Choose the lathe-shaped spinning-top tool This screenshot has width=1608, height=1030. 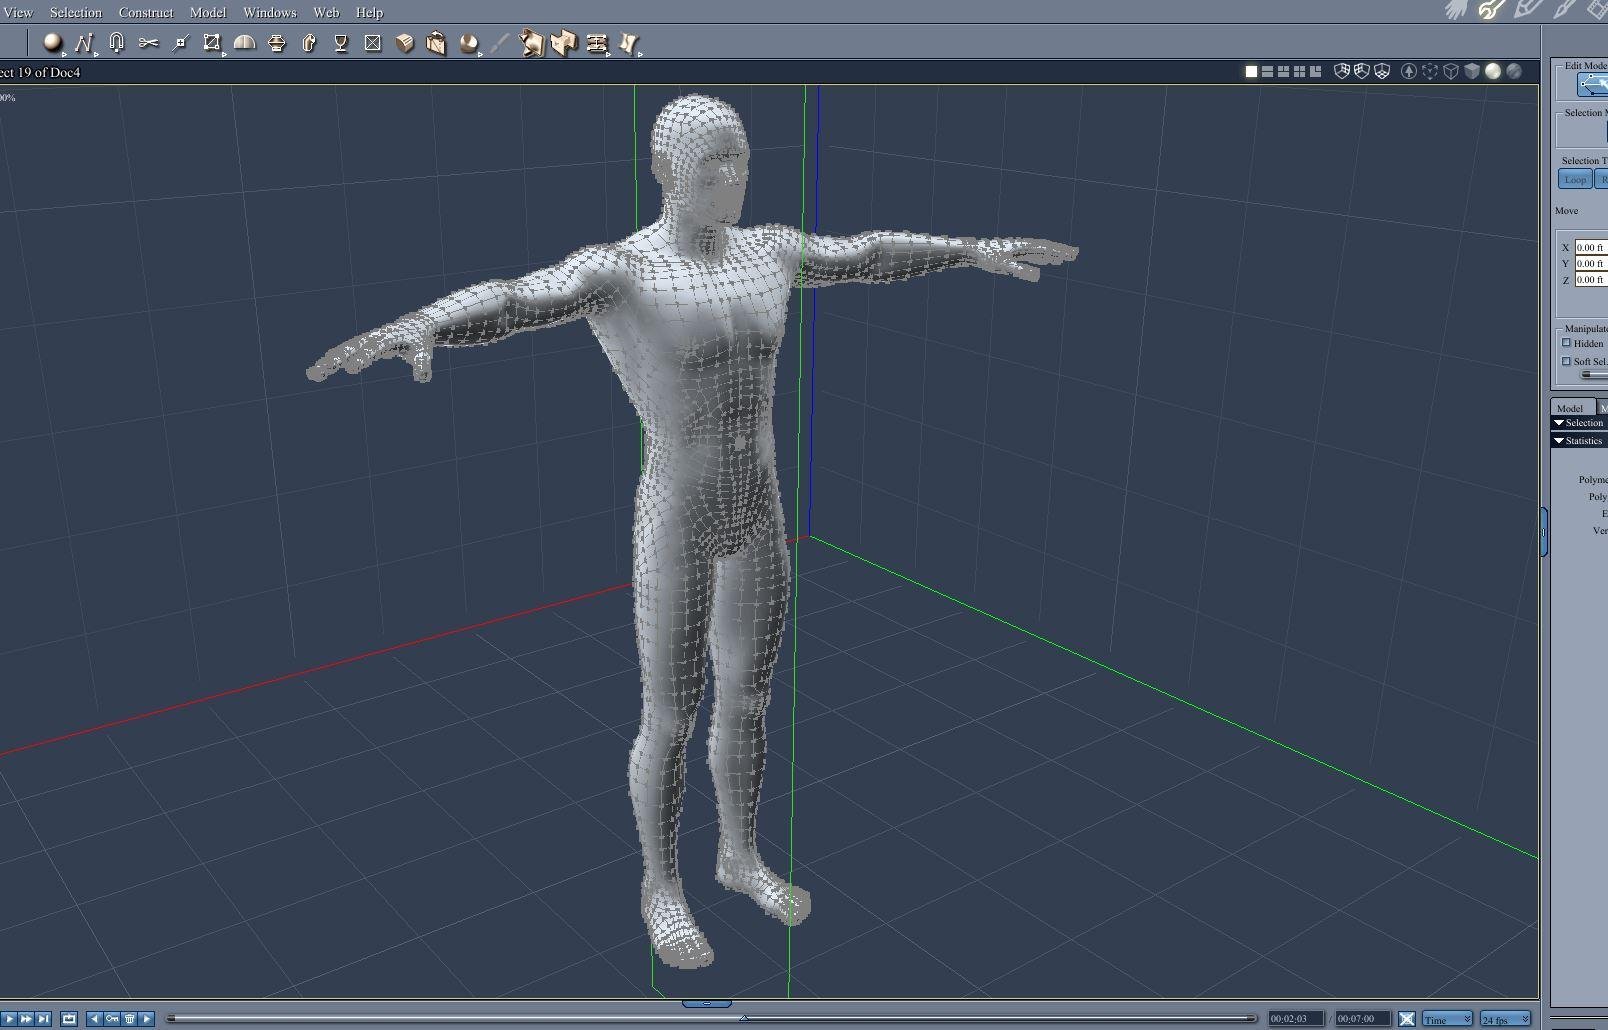click(277, 43)
